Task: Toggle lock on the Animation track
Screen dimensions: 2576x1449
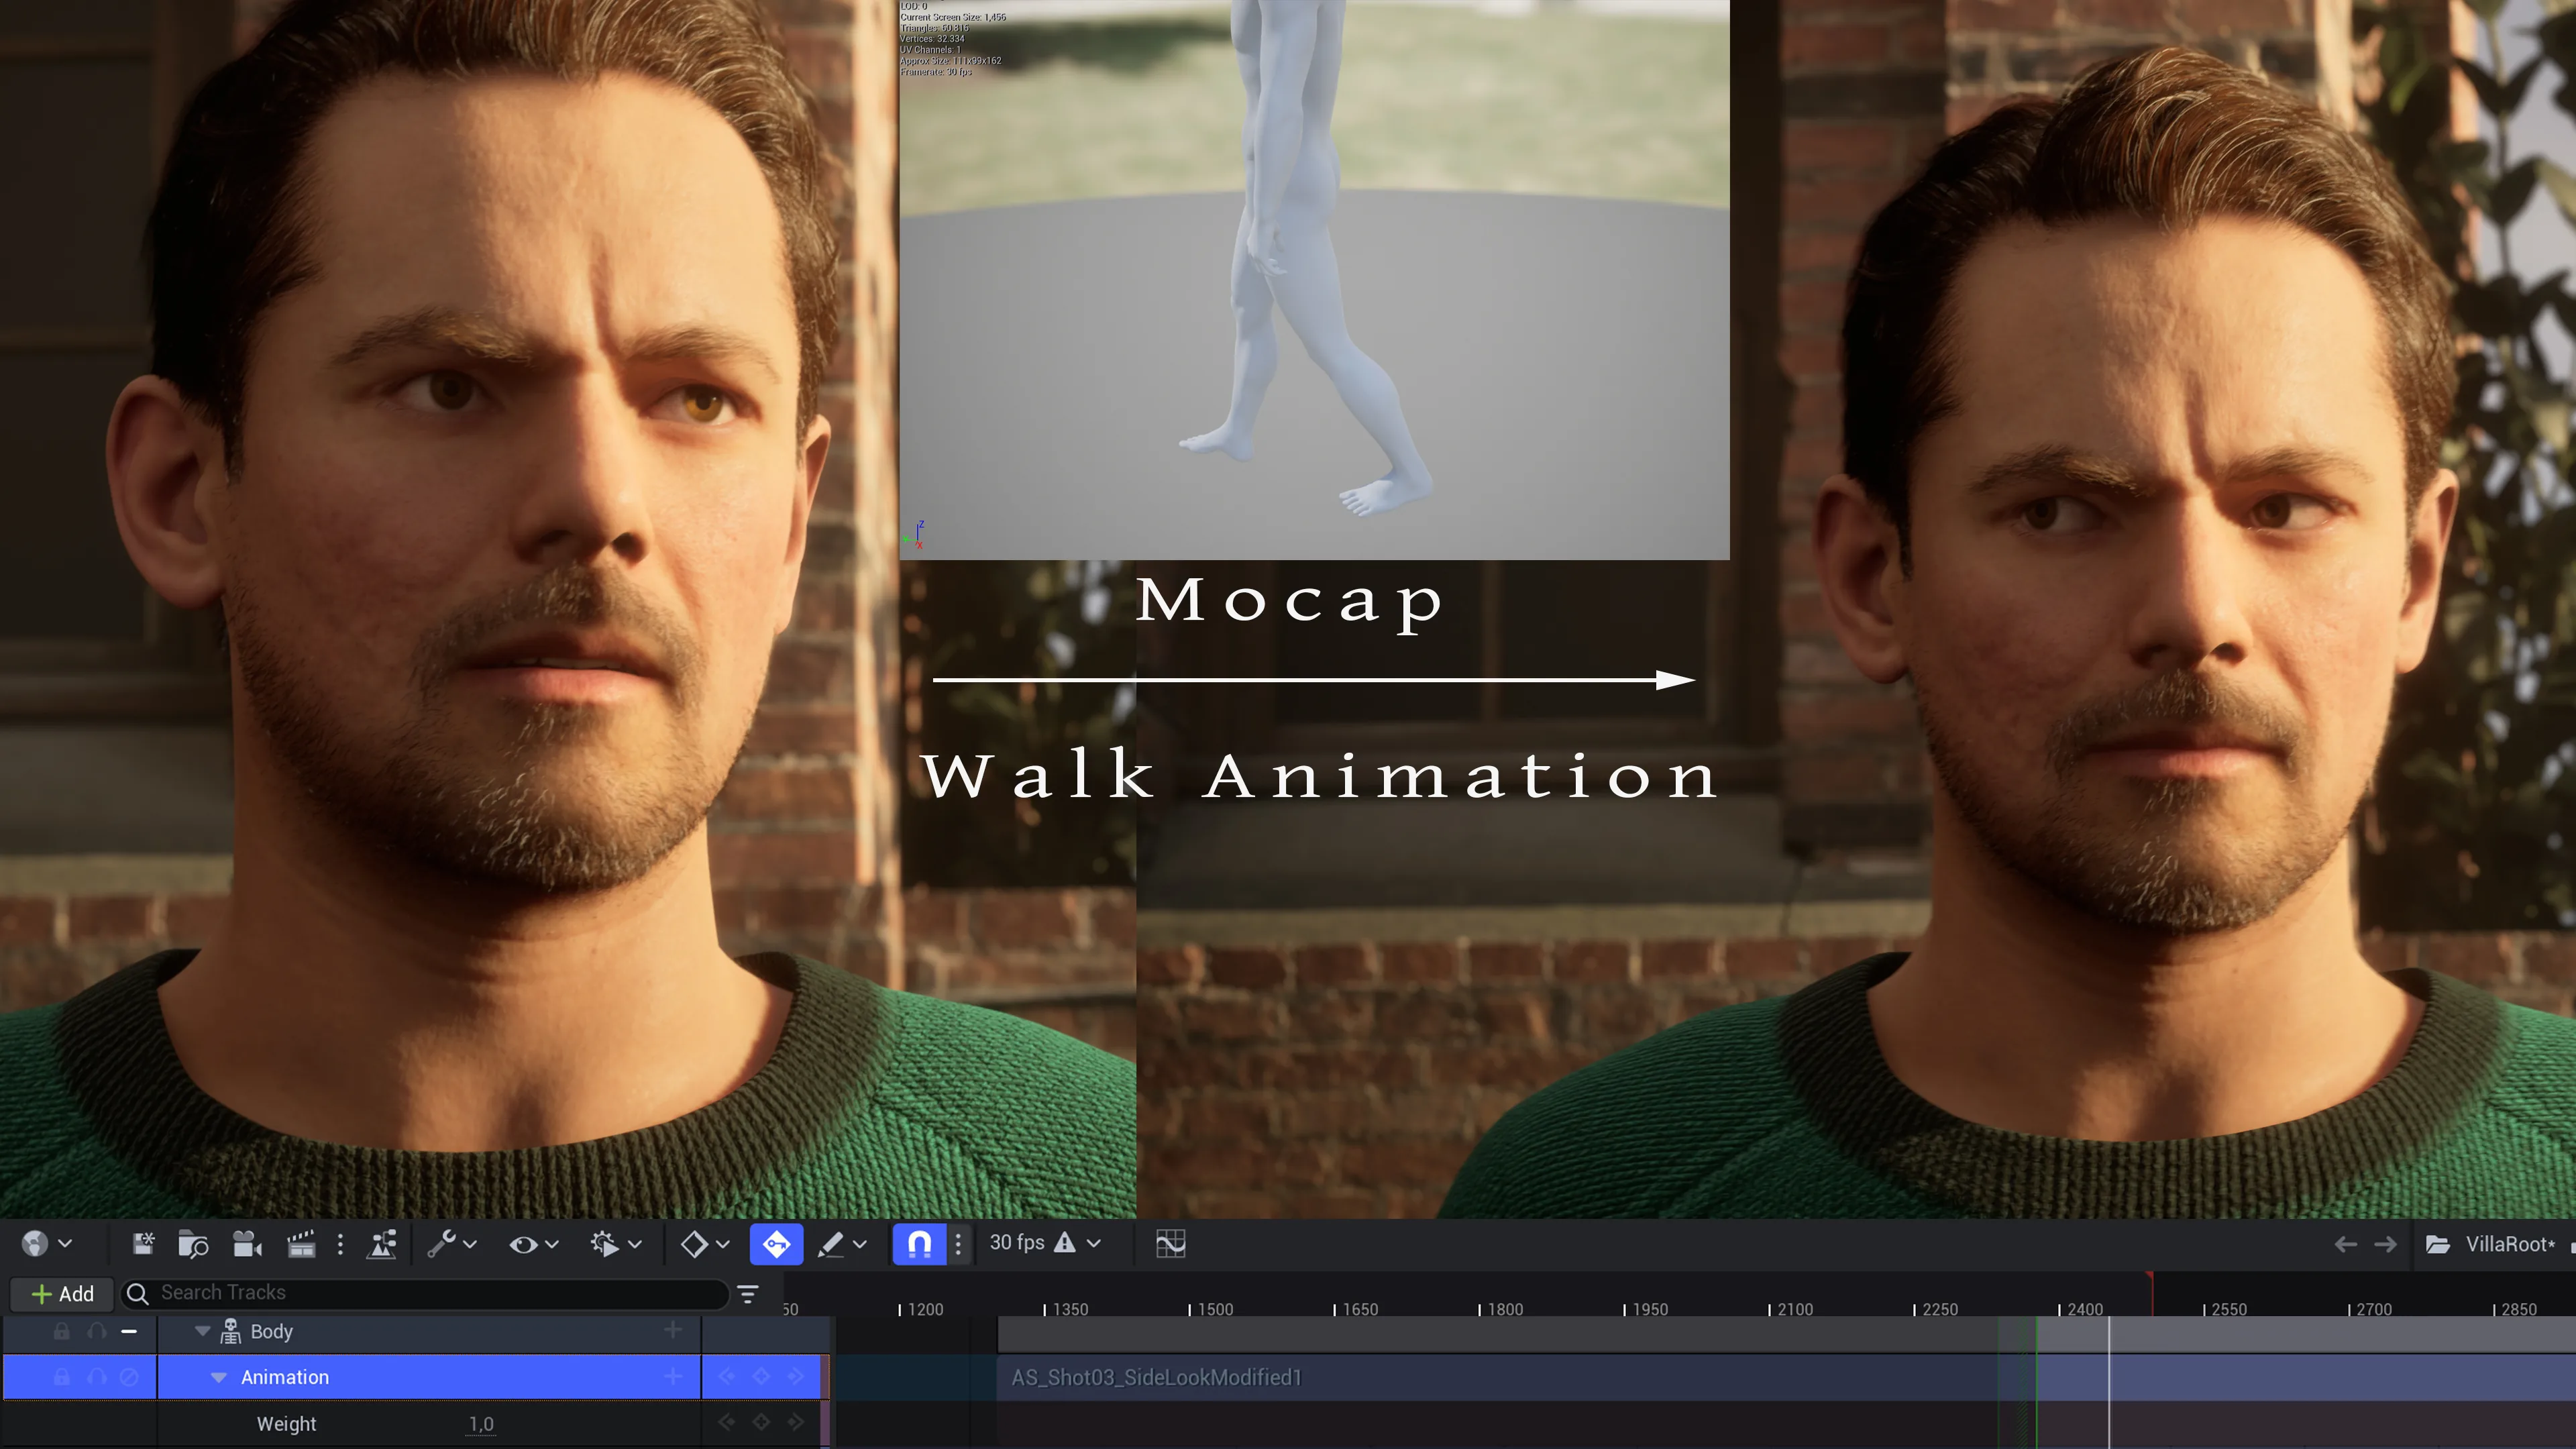Action: 61,1377
